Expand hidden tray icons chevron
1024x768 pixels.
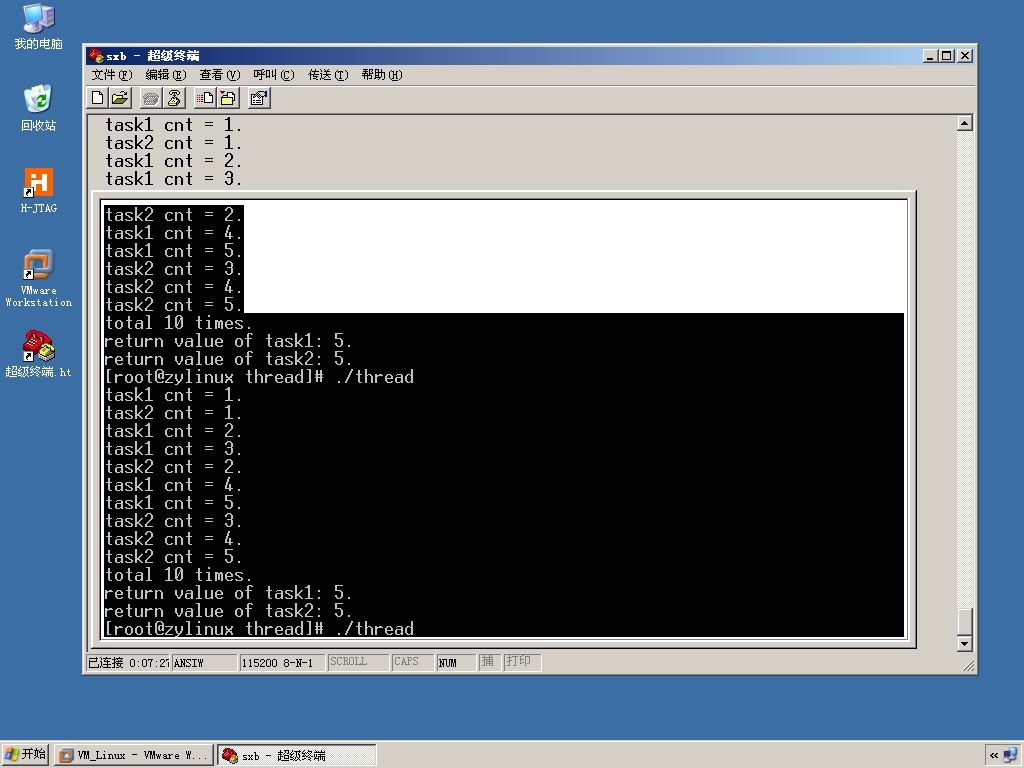[994, 755]
